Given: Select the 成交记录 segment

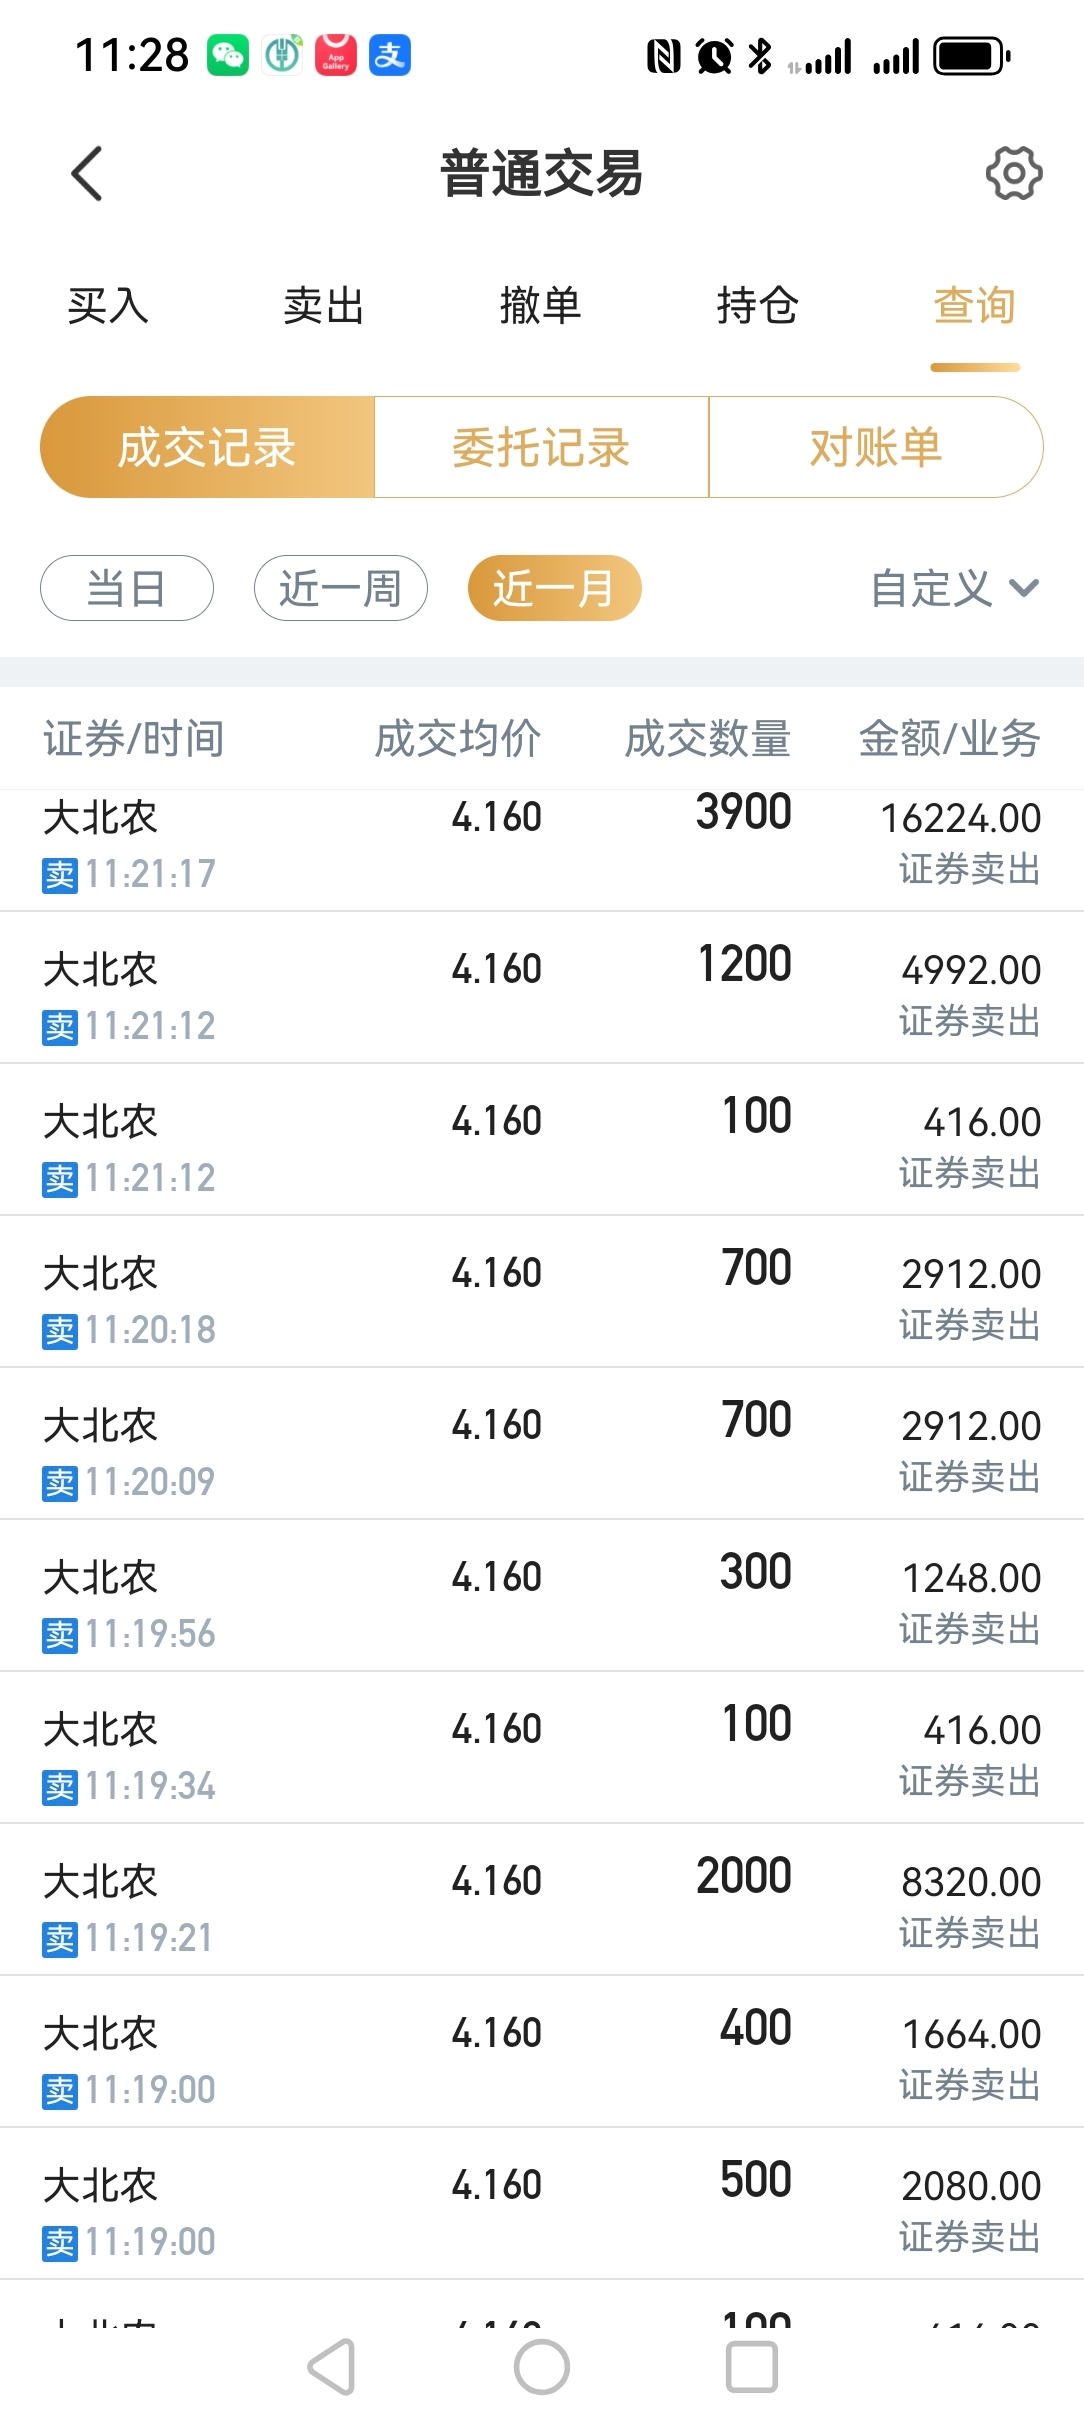Looking at the screenshot, I should pos(207,447).
